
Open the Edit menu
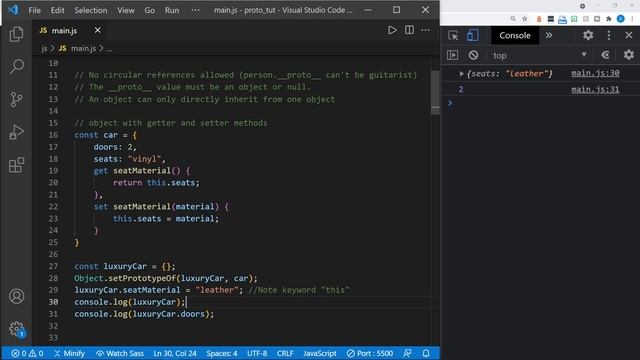click(x=57, y=10)
